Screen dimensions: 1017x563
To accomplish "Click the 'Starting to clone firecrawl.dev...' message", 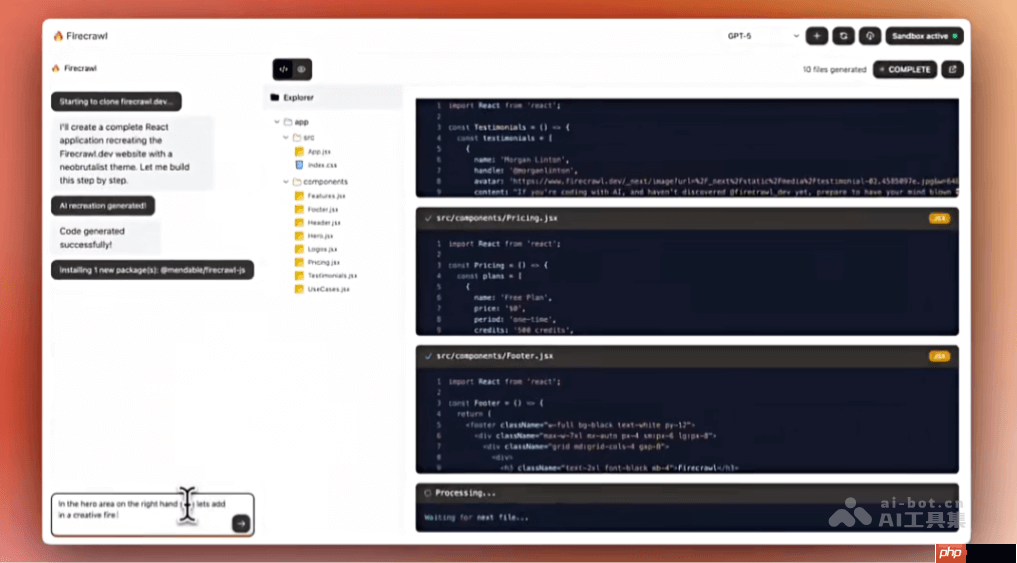I will [117, 102].
